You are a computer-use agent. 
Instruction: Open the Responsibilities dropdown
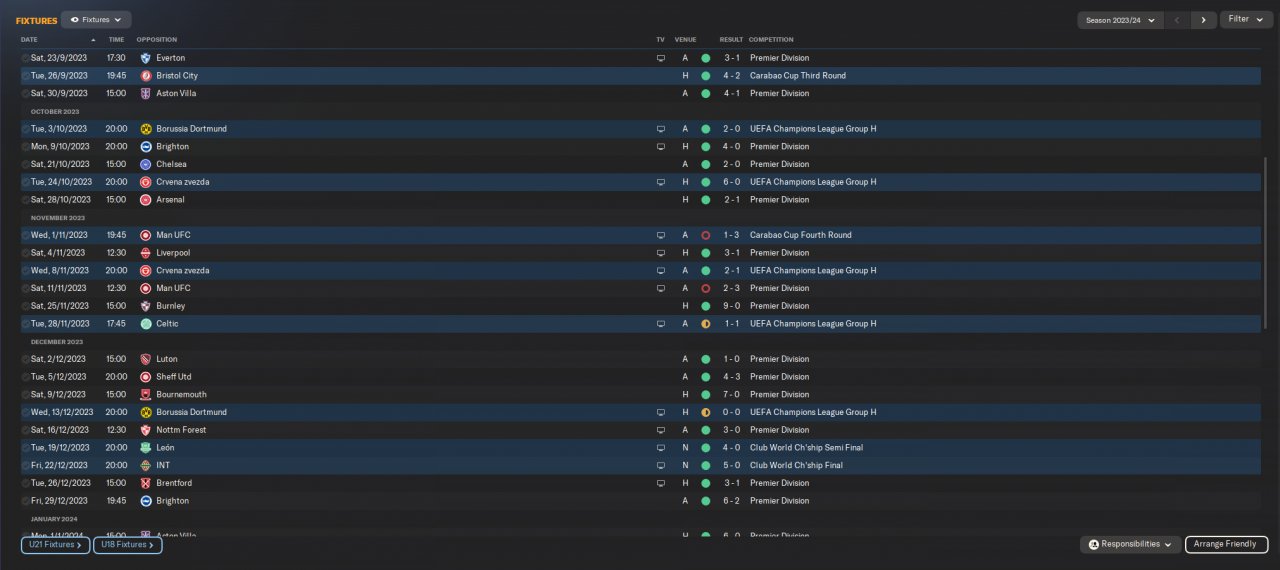[1130, 544]
